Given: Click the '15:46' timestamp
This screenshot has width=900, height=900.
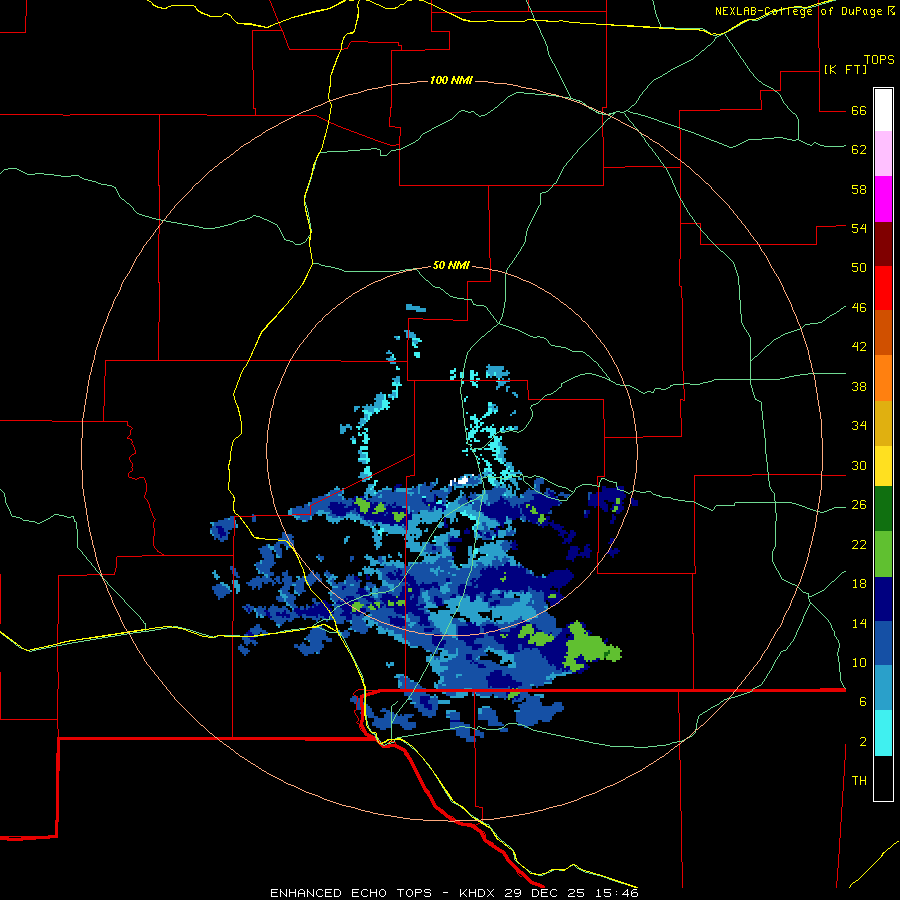Looking at the screenshot, I should (617, 893).
